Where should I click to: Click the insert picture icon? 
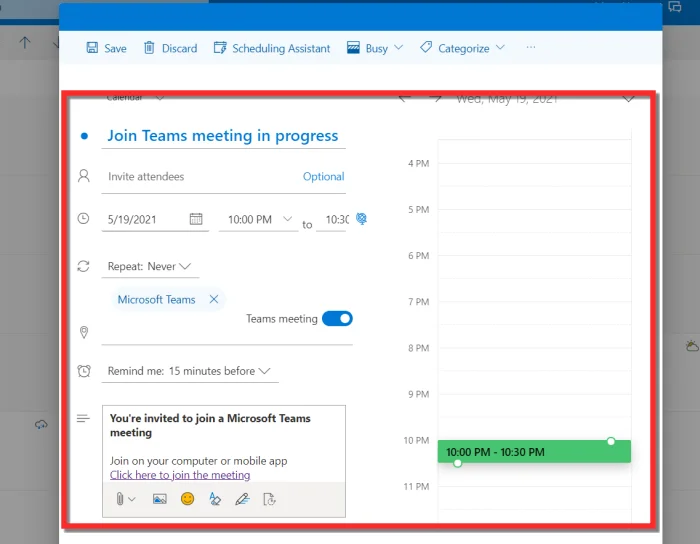tap(159, 499)
